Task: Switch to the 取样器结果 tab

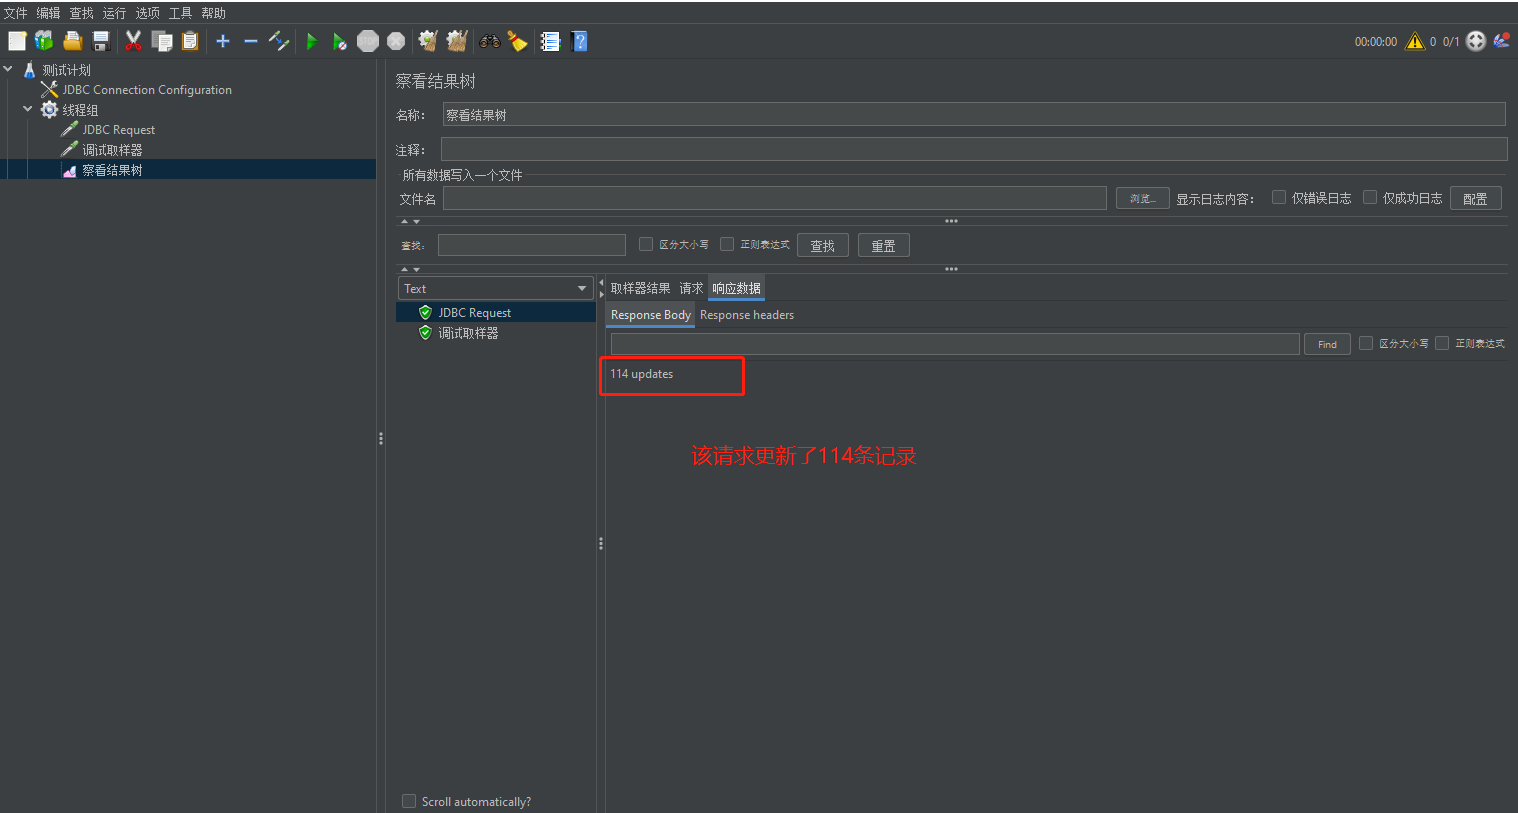Action: pyautogui.click(x=640, y=288)
